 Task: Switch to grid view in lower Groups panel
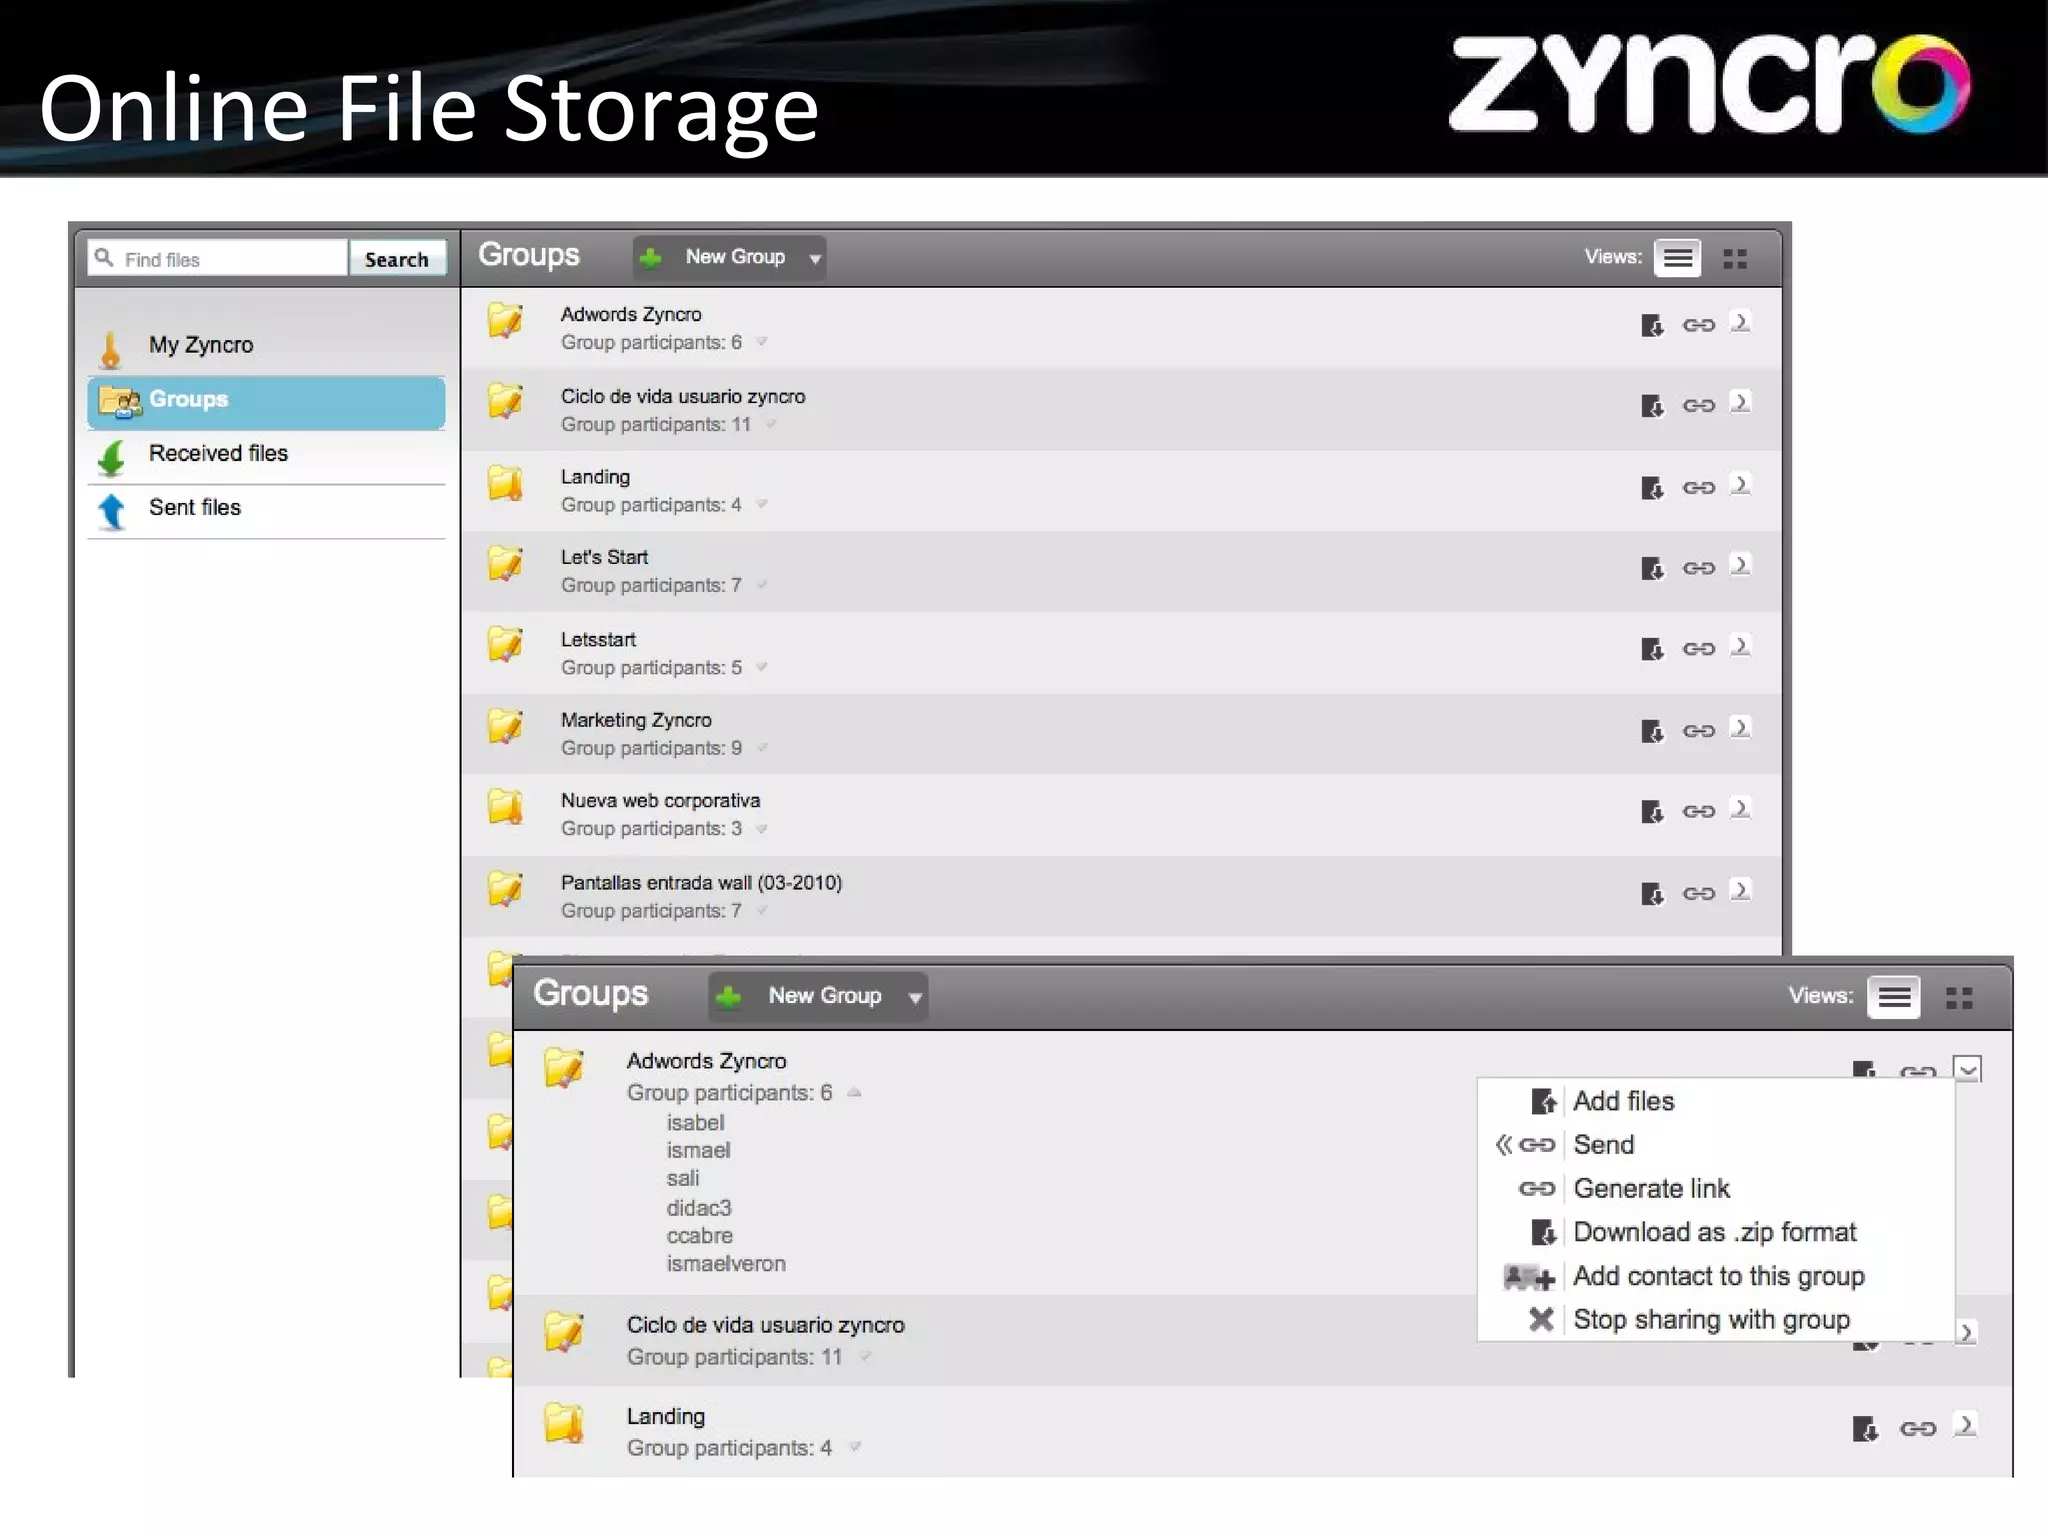coord(1959,998)
